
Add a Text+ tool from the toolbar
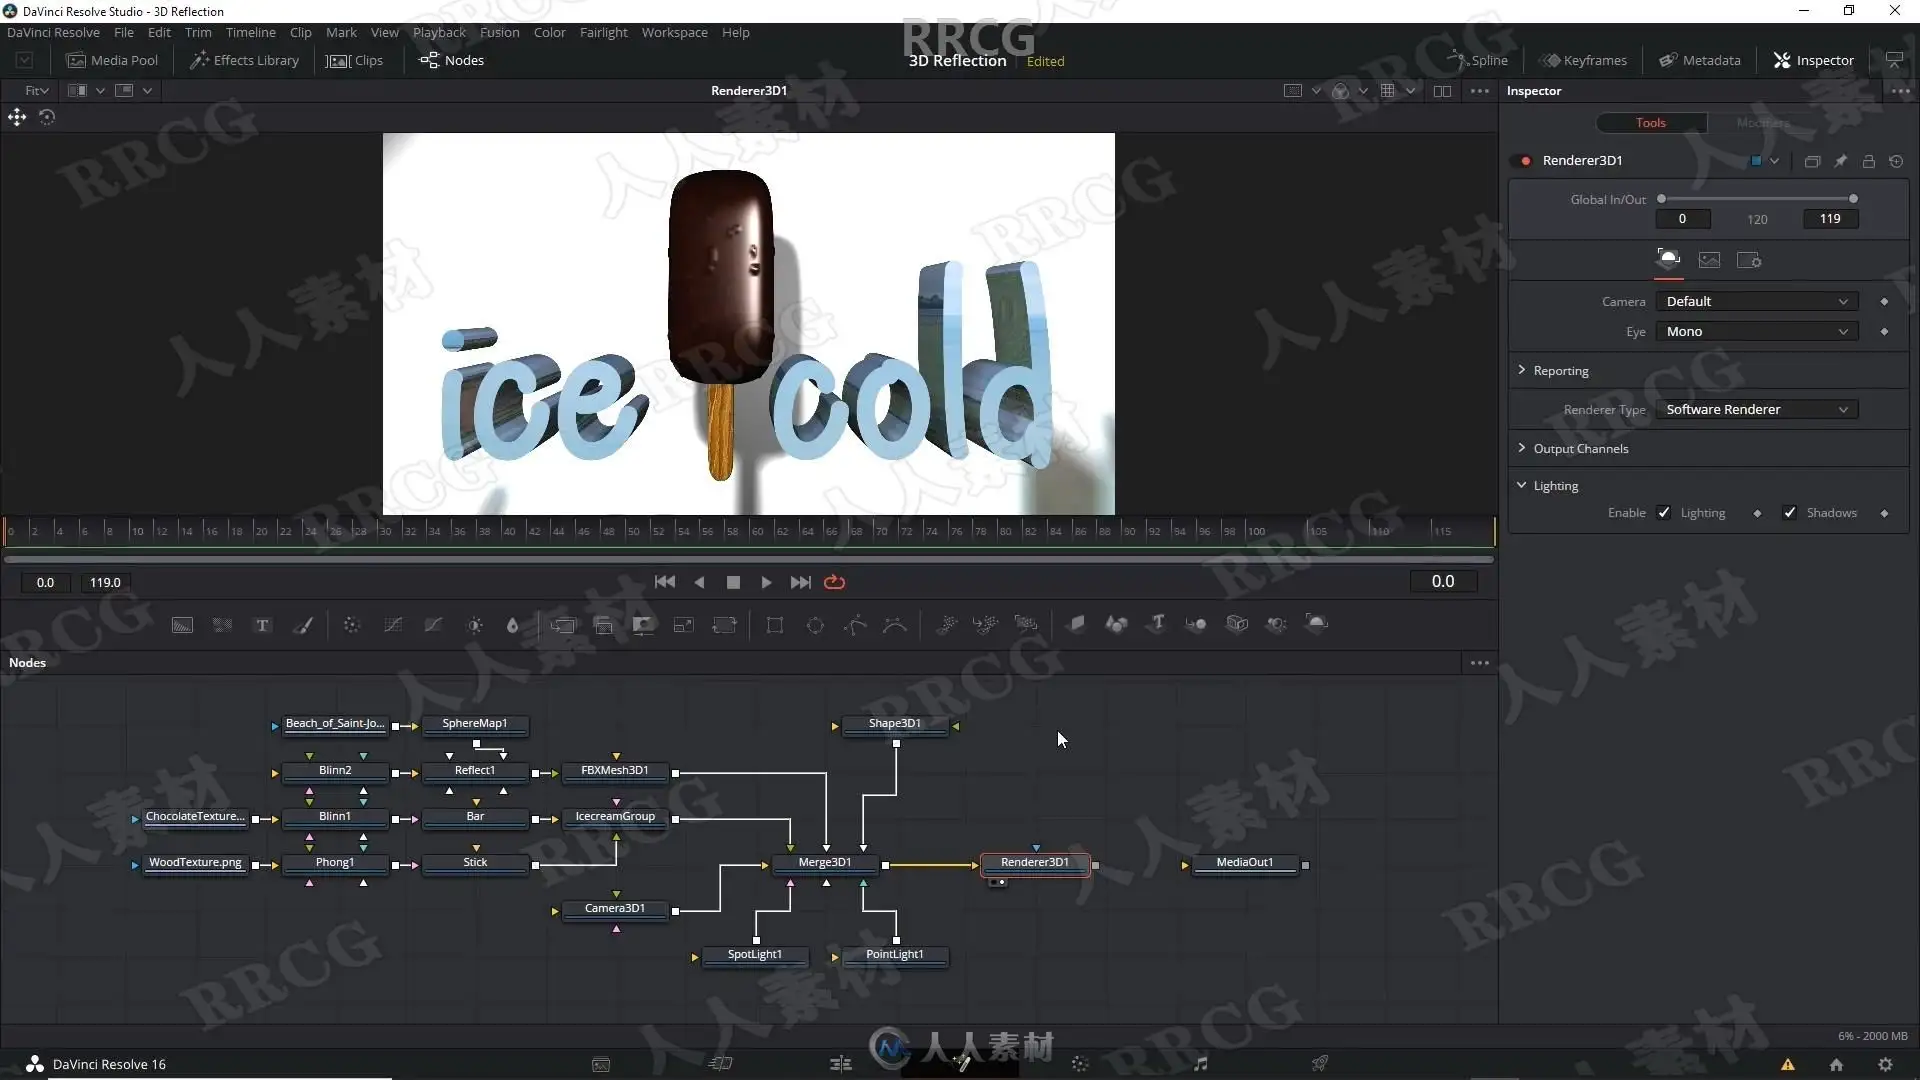click(262, 625)
